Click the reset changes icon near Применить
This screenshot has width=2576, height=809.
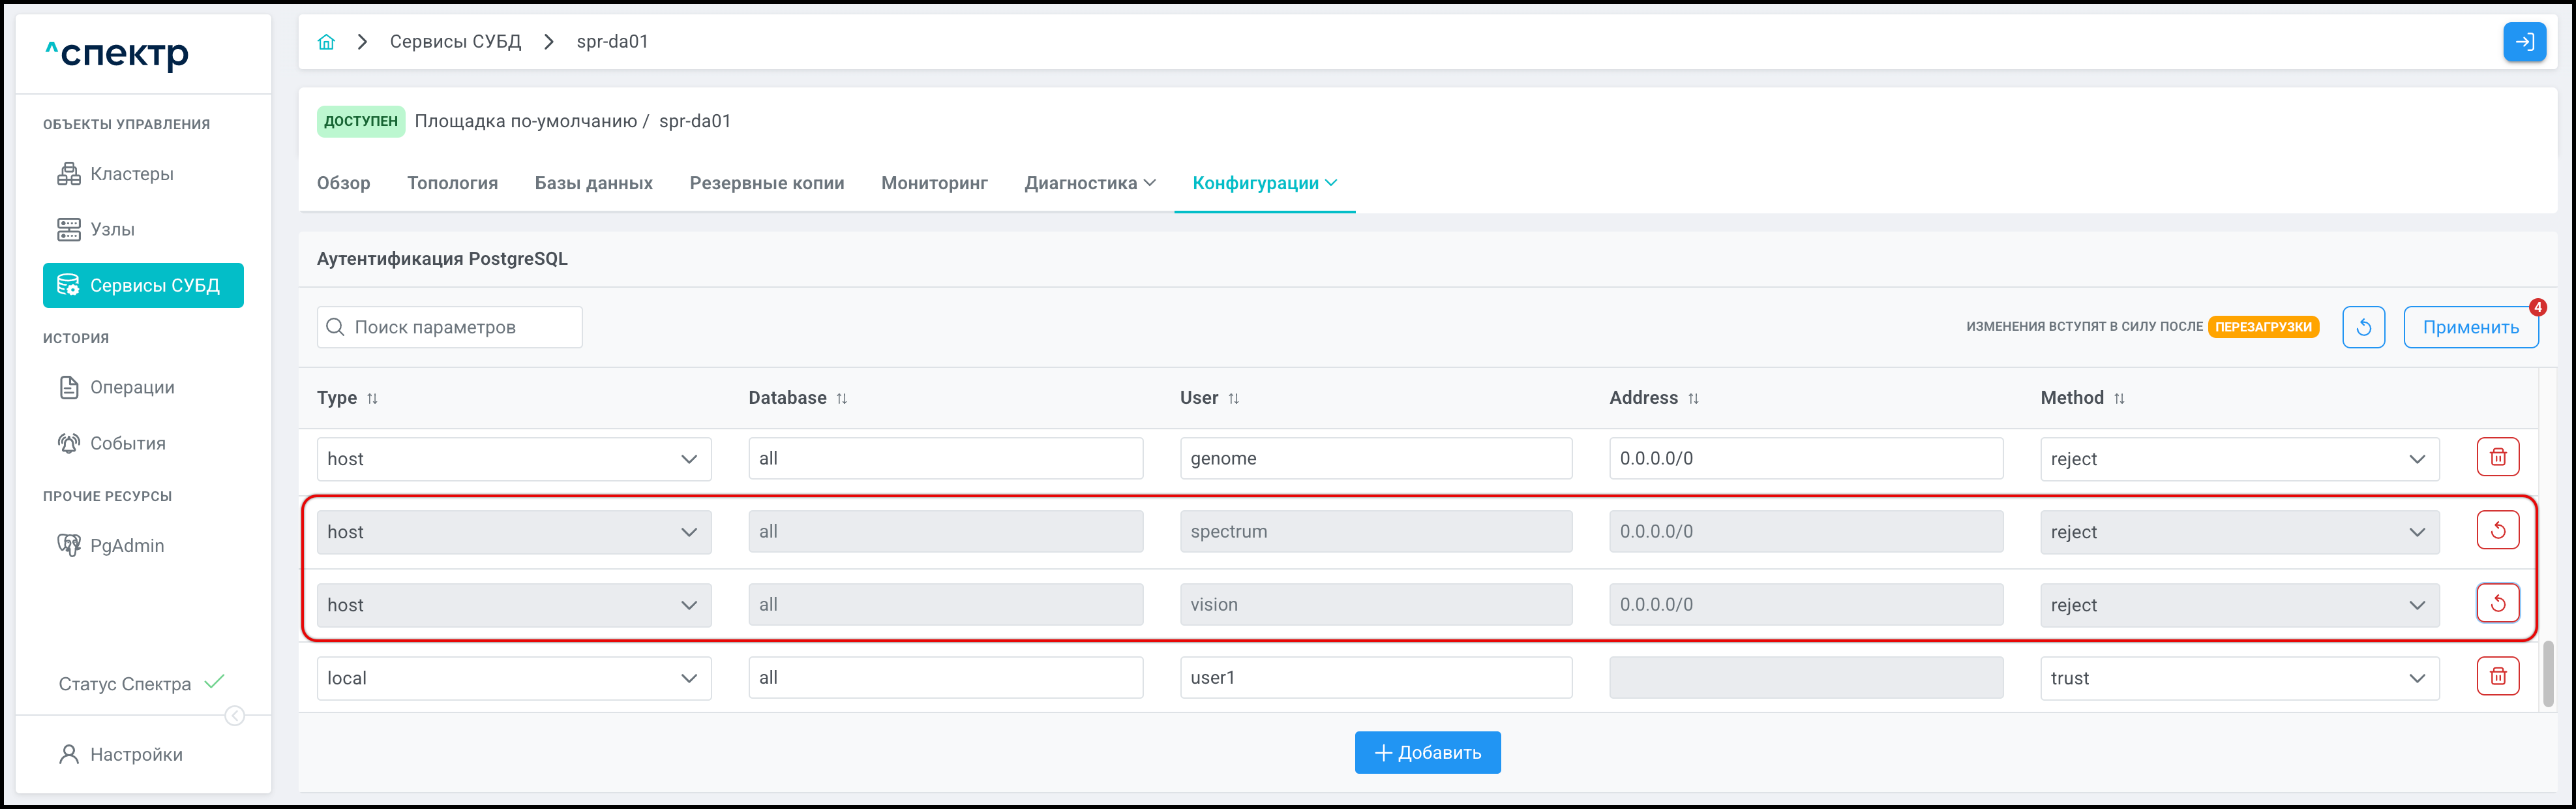tap(2363, 327)
